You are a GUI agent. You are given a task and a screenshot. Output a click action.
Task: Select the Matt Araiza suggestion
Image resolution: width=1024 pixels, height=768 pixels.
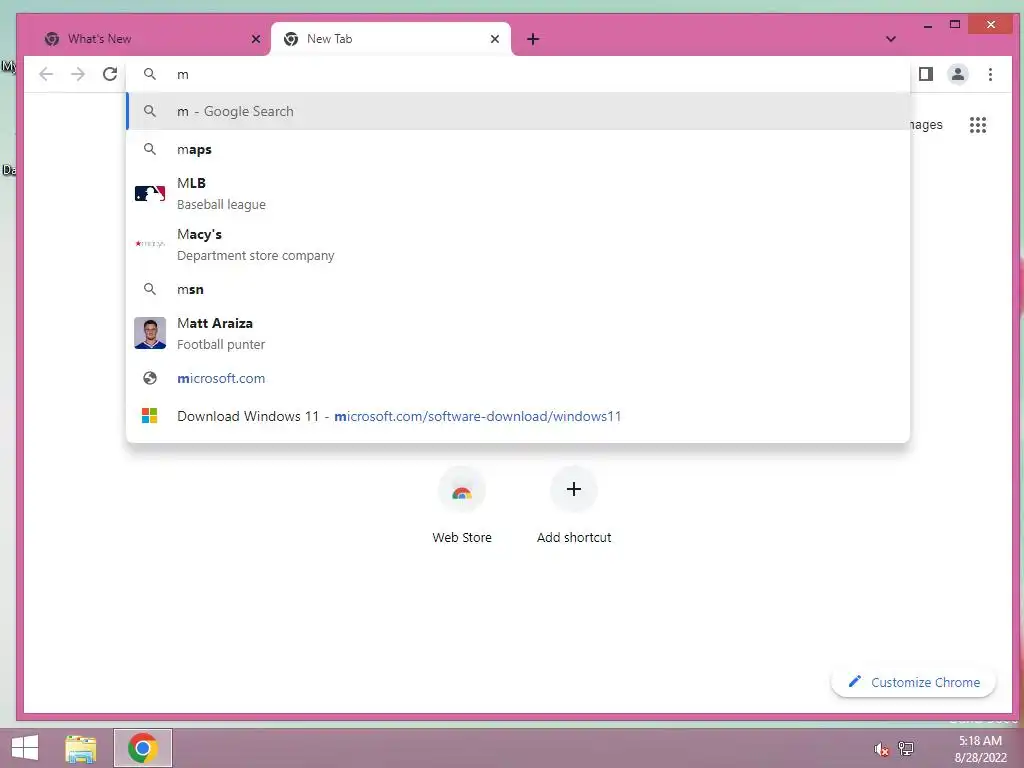pos(518,333)
